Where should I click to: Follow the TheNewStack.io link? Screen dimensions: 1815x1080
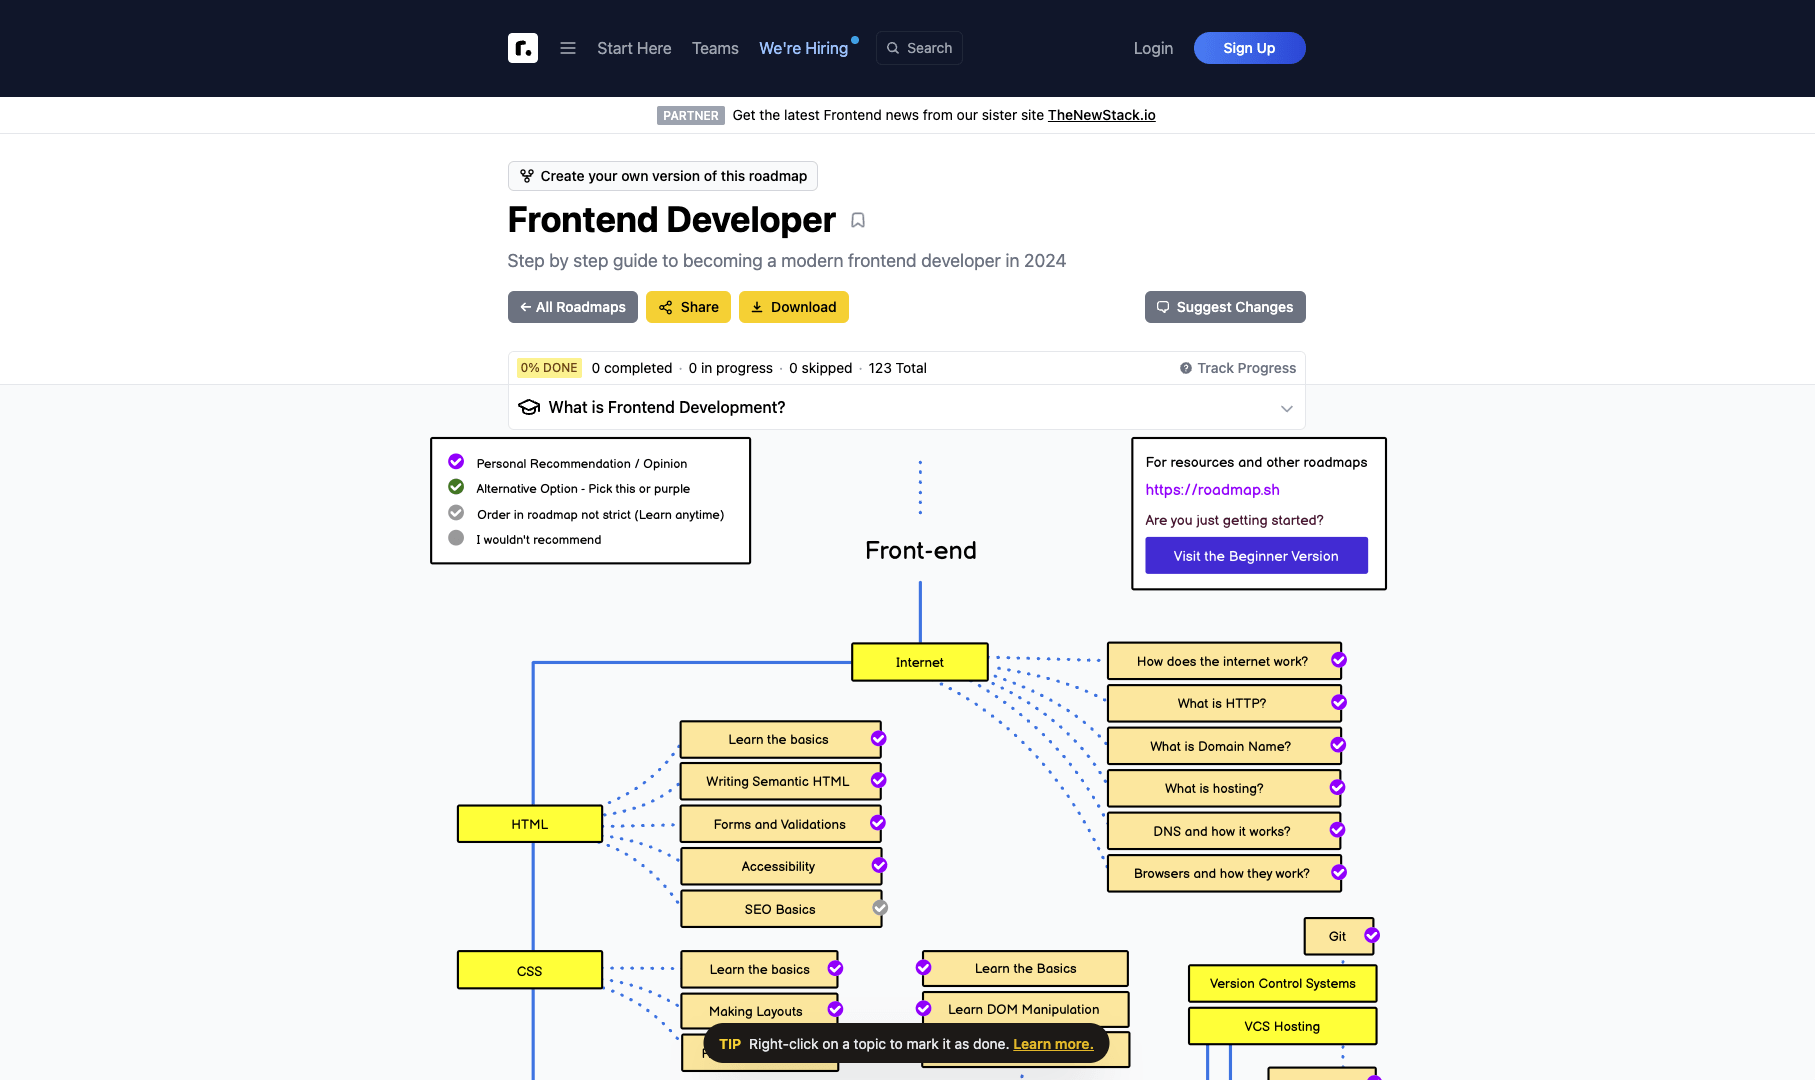1101,115
